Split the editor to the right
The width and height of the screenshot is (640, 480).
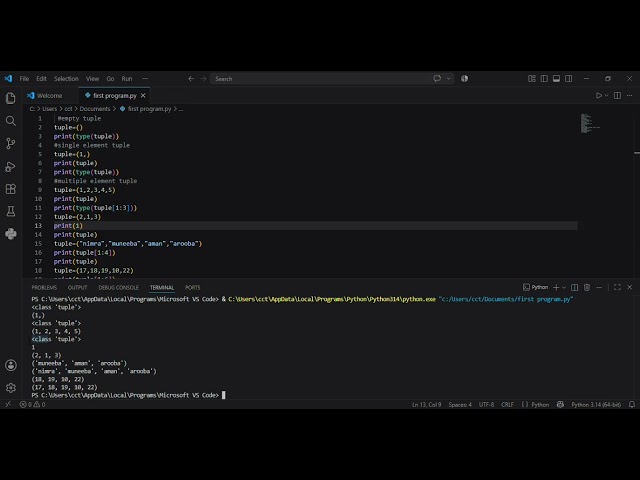617,96
